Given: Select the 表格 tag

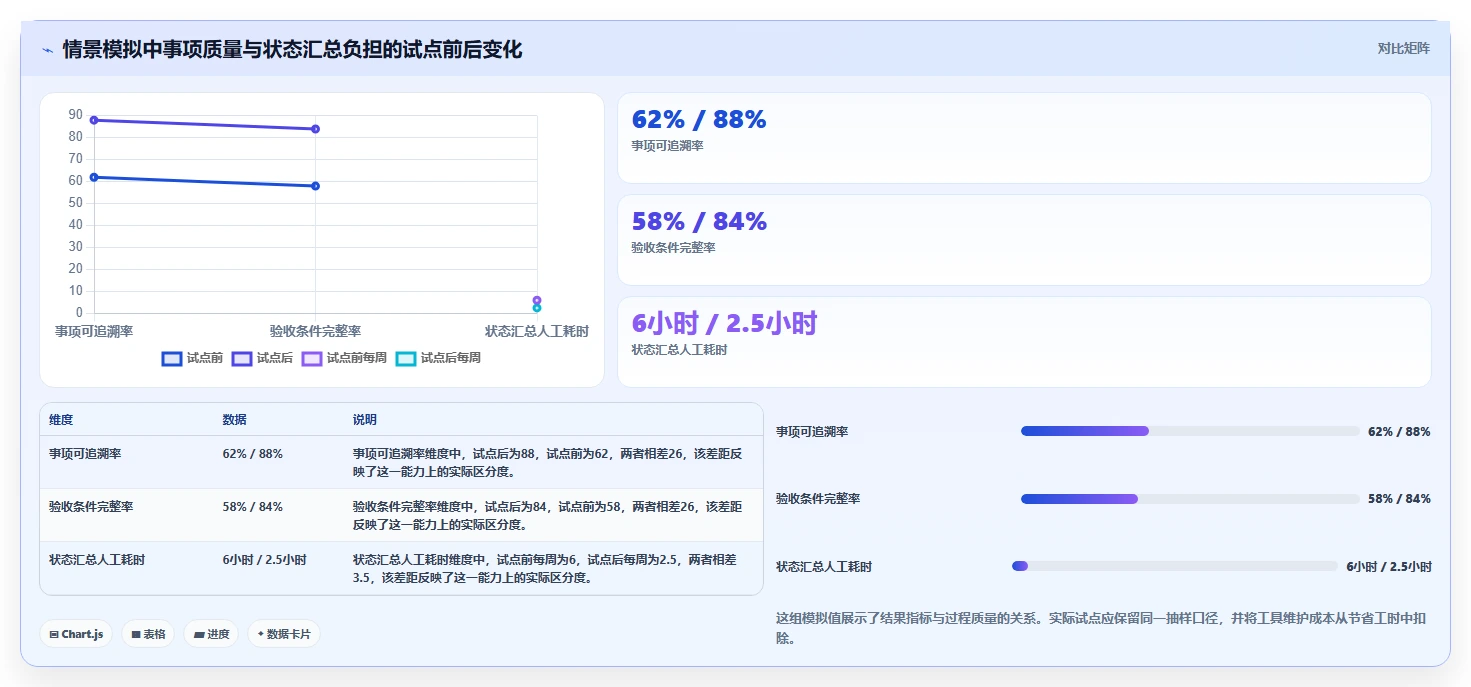Looking at the screenshot, I should click(x=148, y=634).
